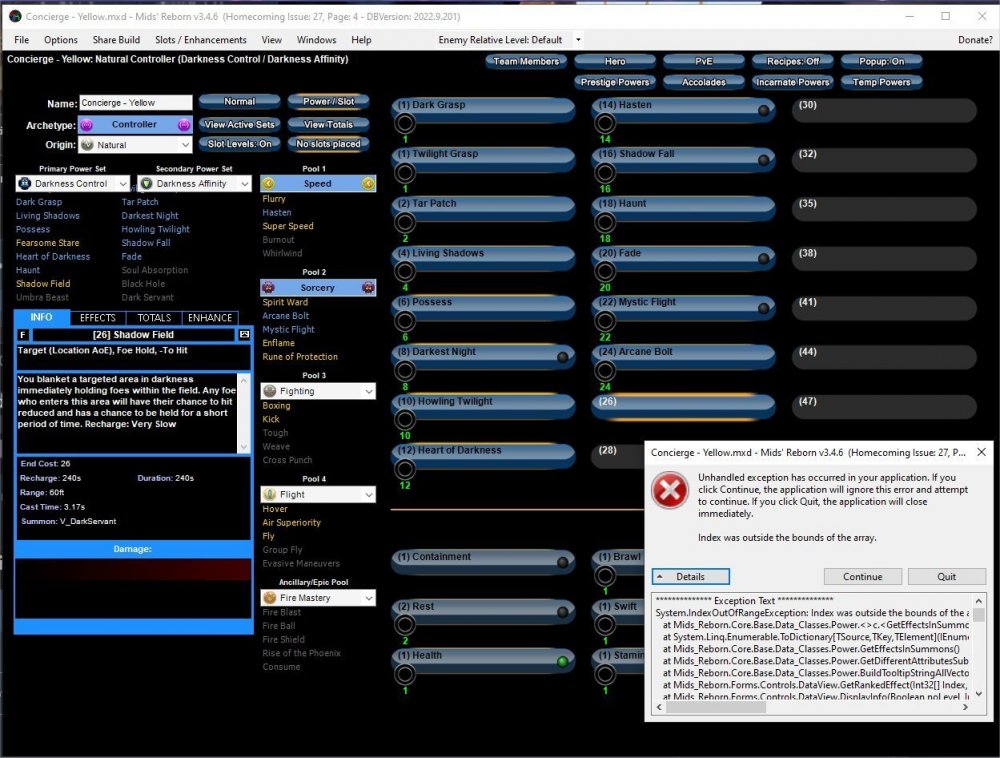Switch to the EFFECTS tab
This screenshot has width=1000, height=758.
[x=98, y=318]
